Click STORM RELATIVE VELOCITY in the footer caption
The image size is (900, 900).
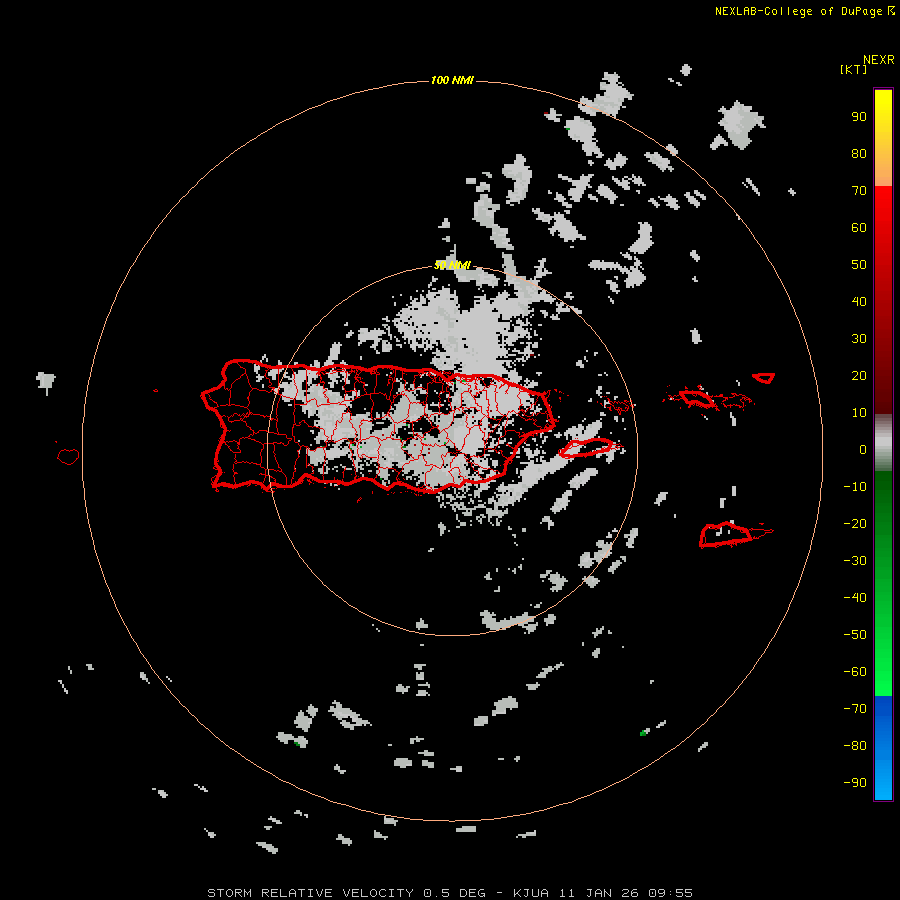pyautogui.click(x=311, y=893)
